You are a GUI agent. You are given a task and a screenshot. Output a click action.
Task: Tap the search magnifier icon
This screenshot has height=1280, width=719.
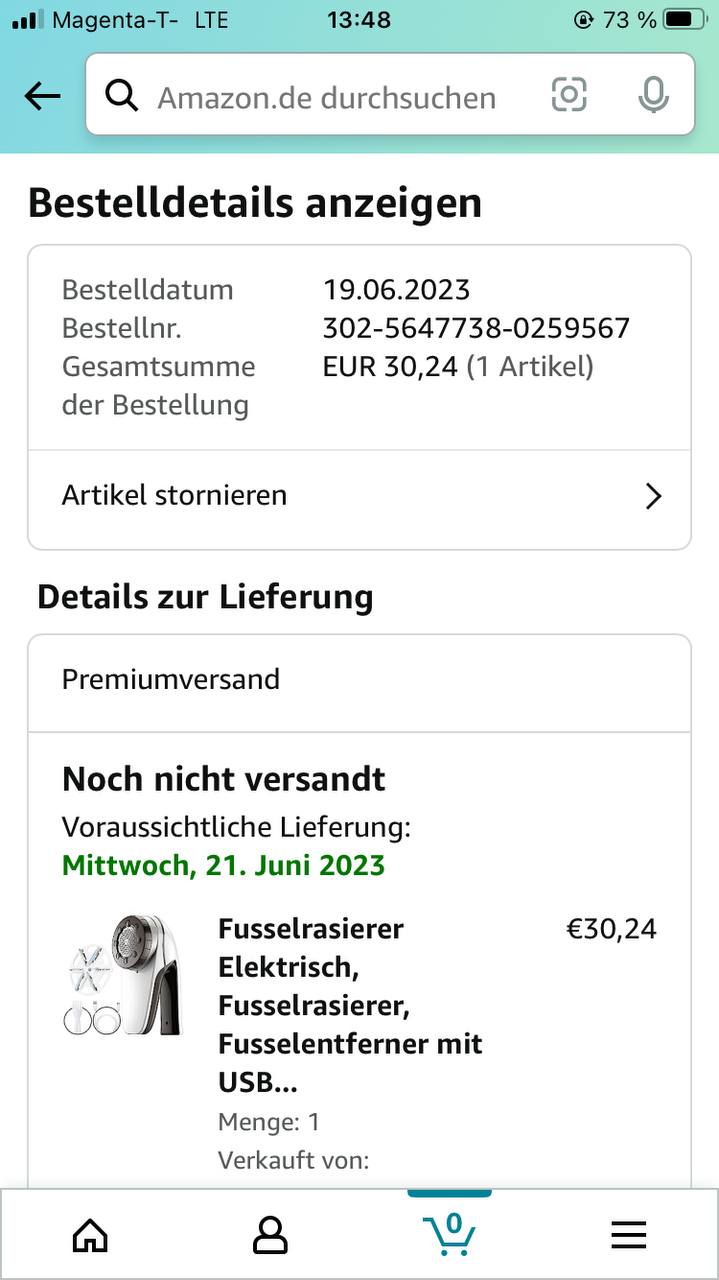tap(122, 96)
